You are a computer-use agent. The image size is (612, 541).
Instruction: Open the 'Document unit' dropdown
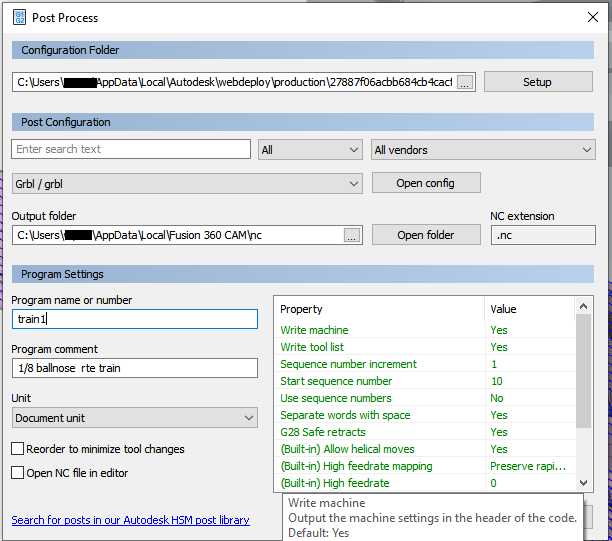coord(135,418)
